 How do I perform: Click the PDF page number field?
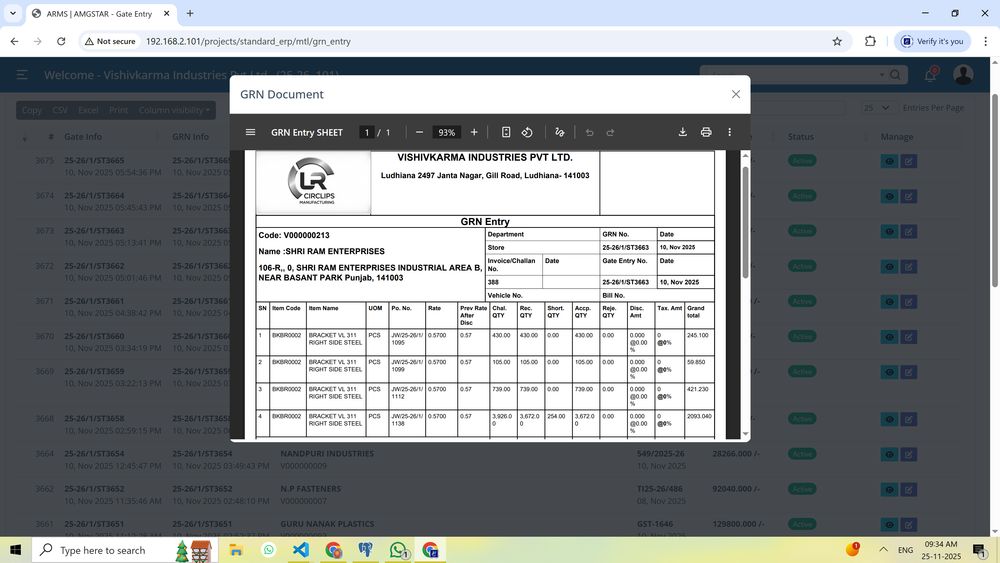pyautogui.click(x=367, y=132)
